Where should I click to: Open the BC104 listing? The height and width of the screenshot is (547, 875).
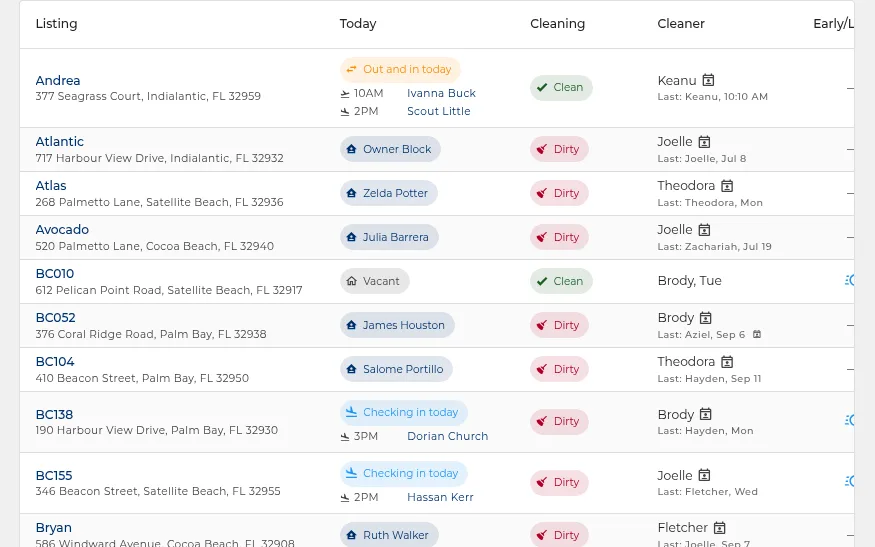[x=55, y=362]
